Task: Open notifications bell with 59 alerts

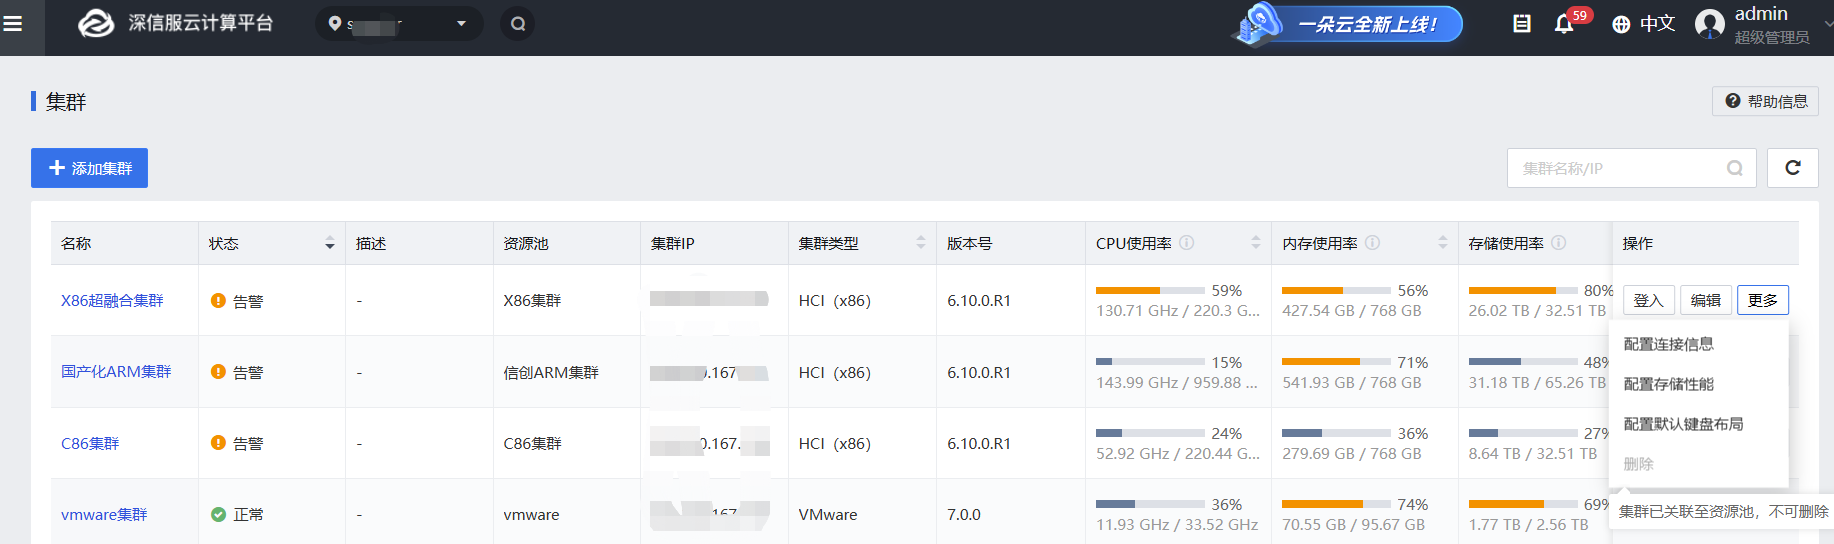Action: tap(1564, 24)
